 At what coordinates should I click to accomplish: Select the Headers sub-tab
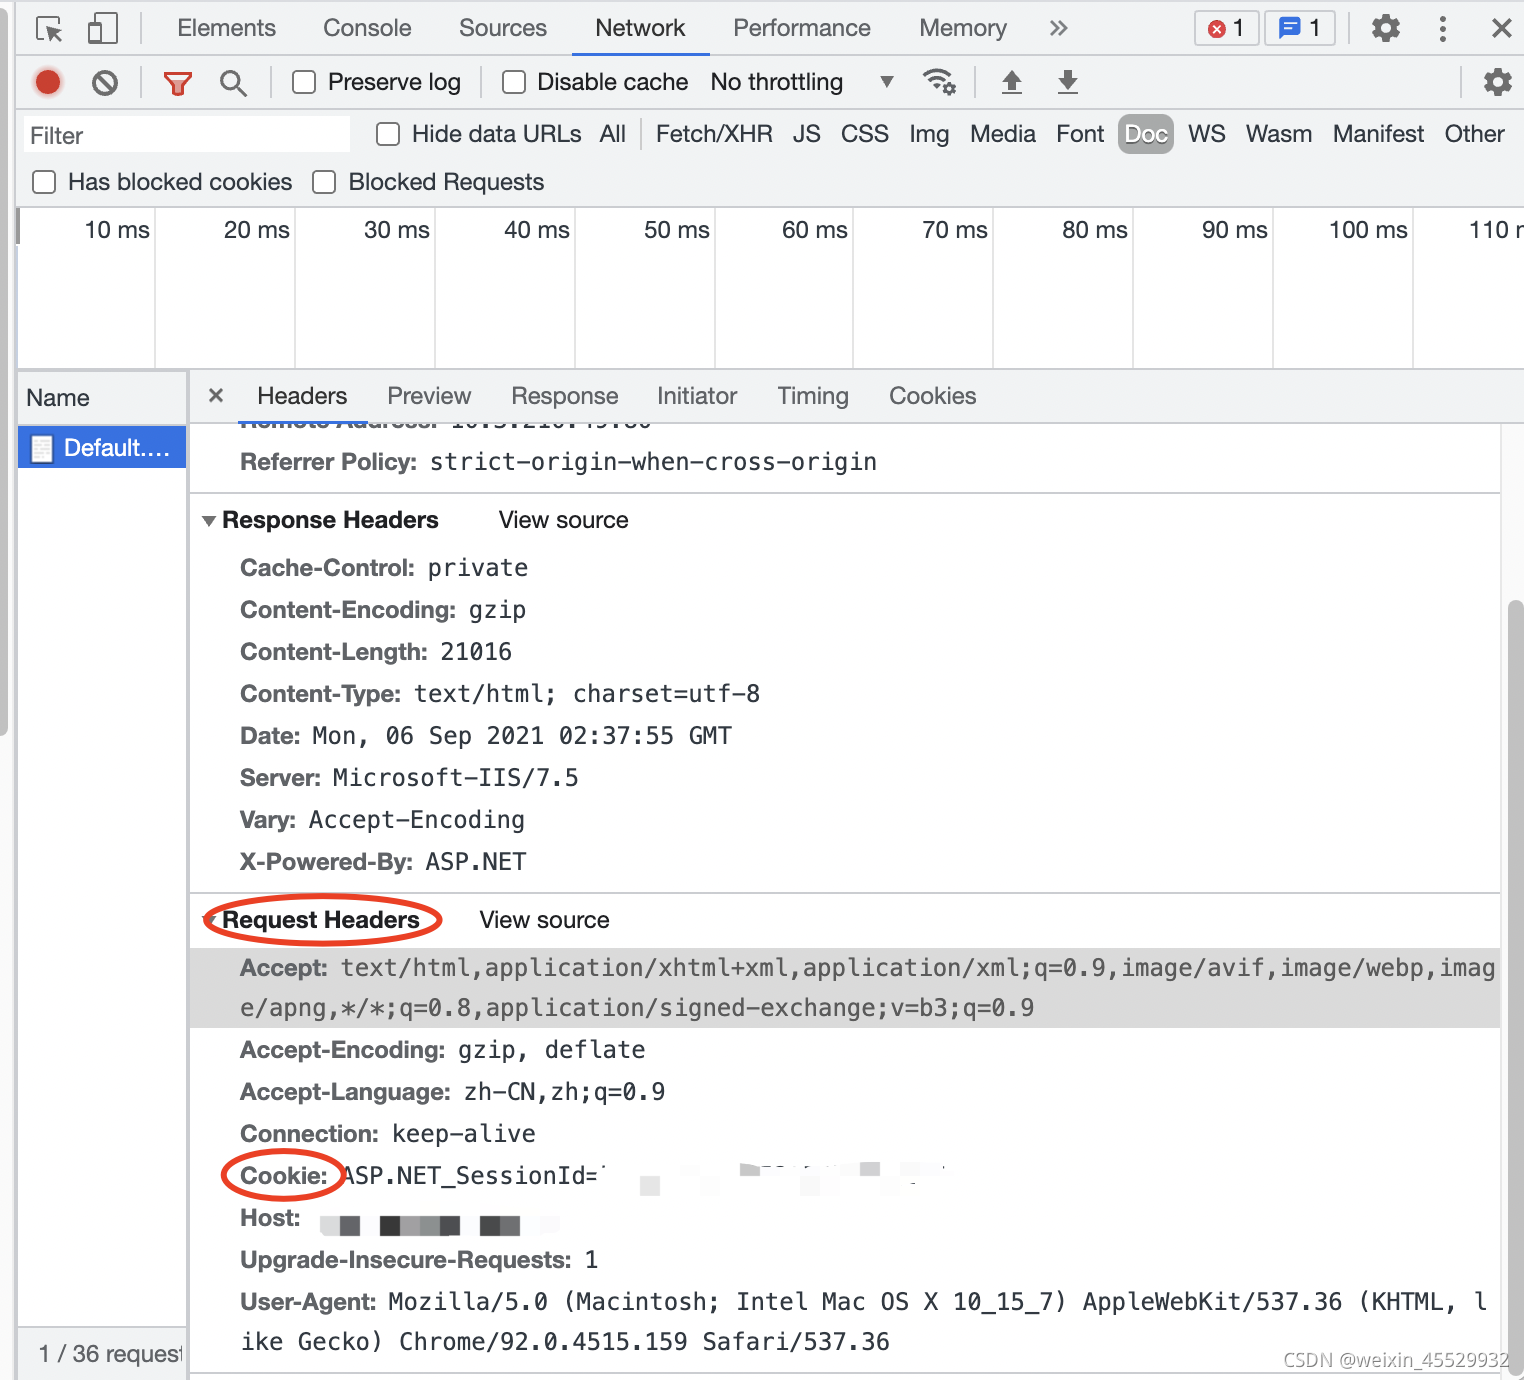[302, 396]
